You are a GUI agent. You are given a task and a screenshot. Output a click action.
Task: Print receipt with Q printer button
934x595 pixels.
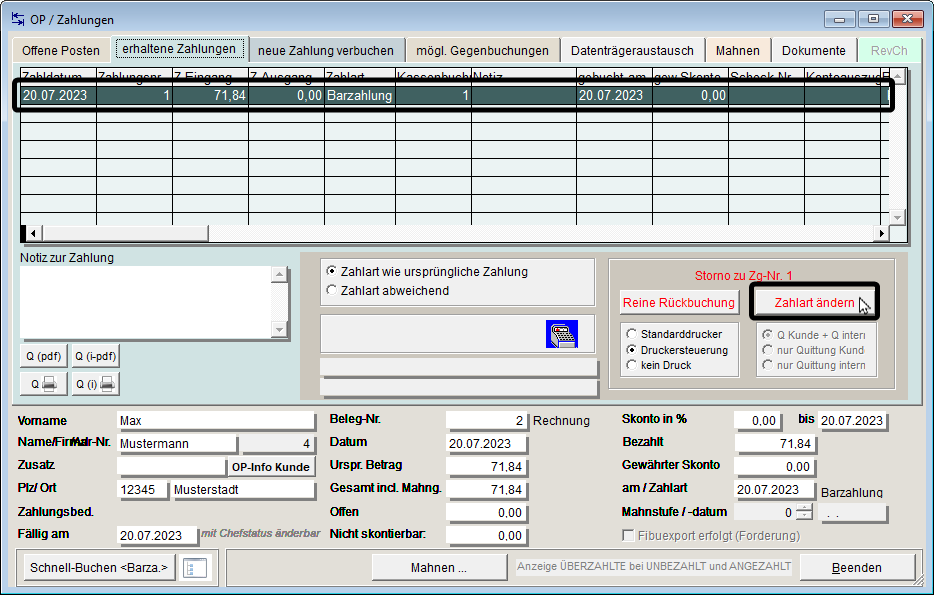coord(43,384)
